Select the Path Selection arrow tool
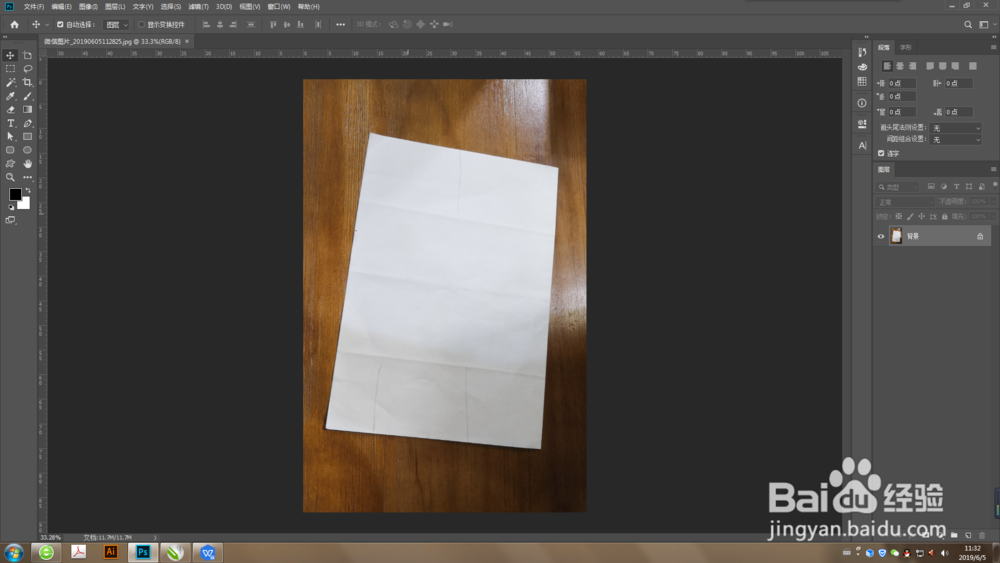The image size is (1000, 563). pos(10,136)
